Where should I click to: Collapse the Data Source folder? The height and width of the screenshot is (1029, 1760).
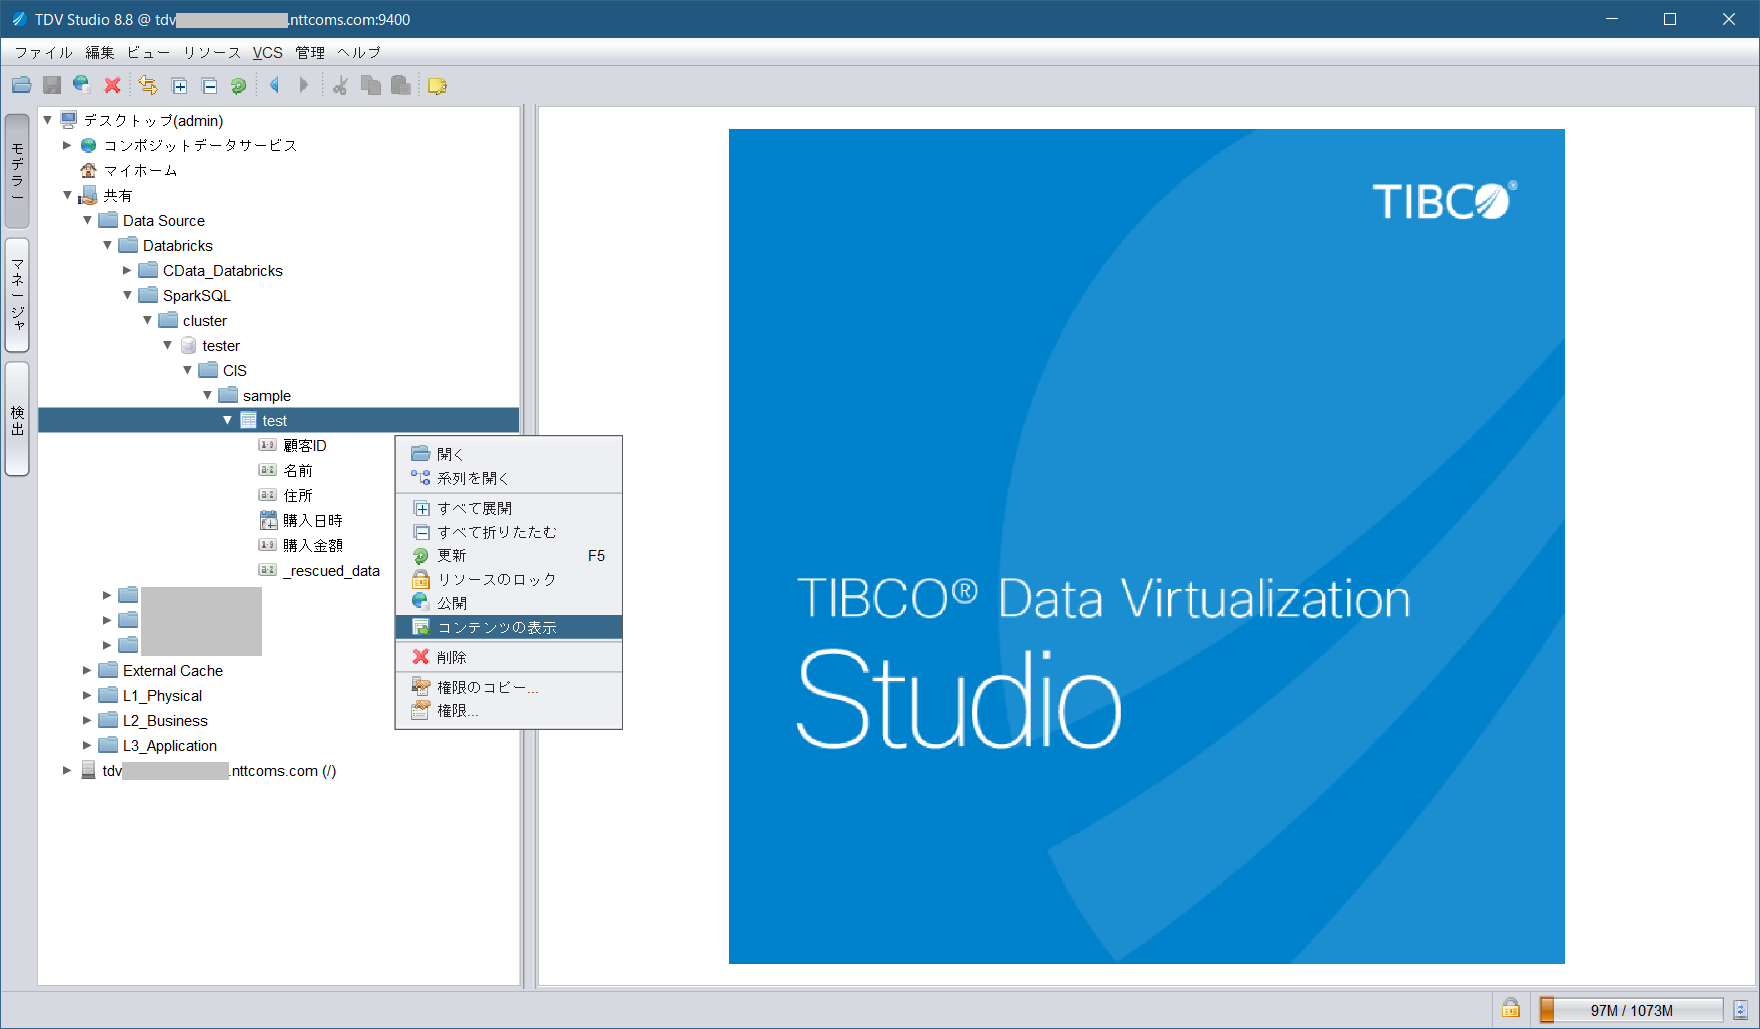pos(87,220)
